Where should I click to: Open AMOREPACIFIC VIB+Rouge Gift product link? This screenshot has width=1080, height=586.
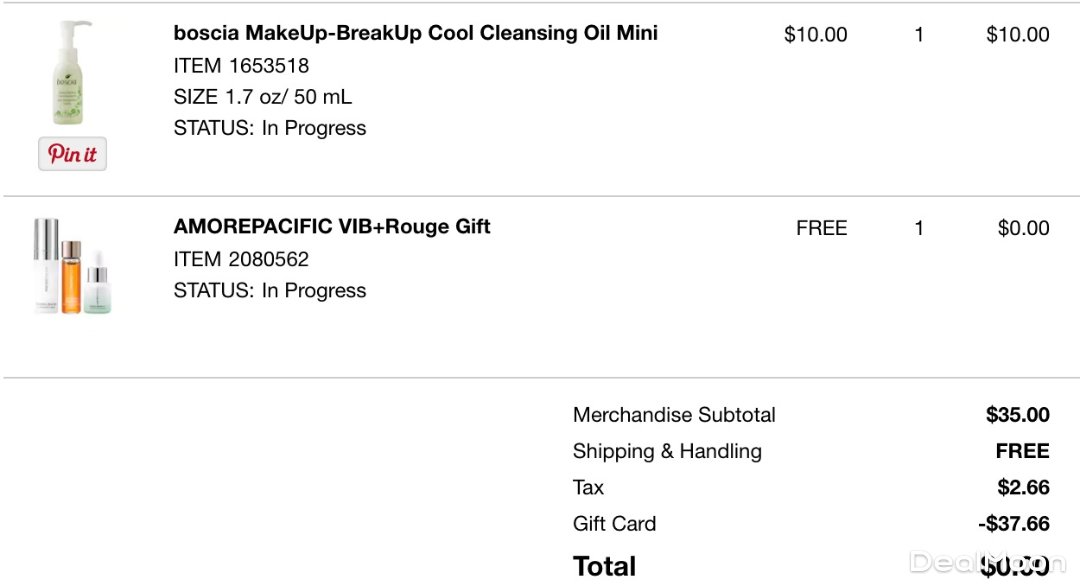pyautogui.click(x=332, y=227)
